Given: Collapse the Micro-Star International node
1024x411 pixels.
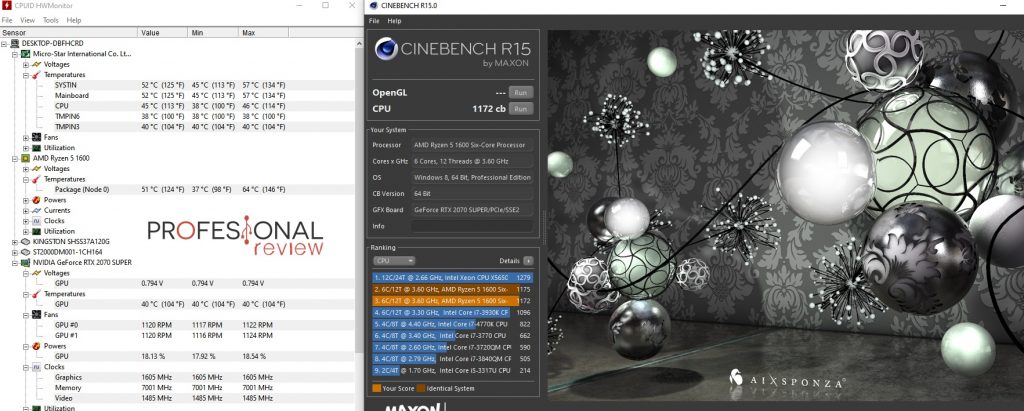Looking at the screenshot, I should click(16, 54).
